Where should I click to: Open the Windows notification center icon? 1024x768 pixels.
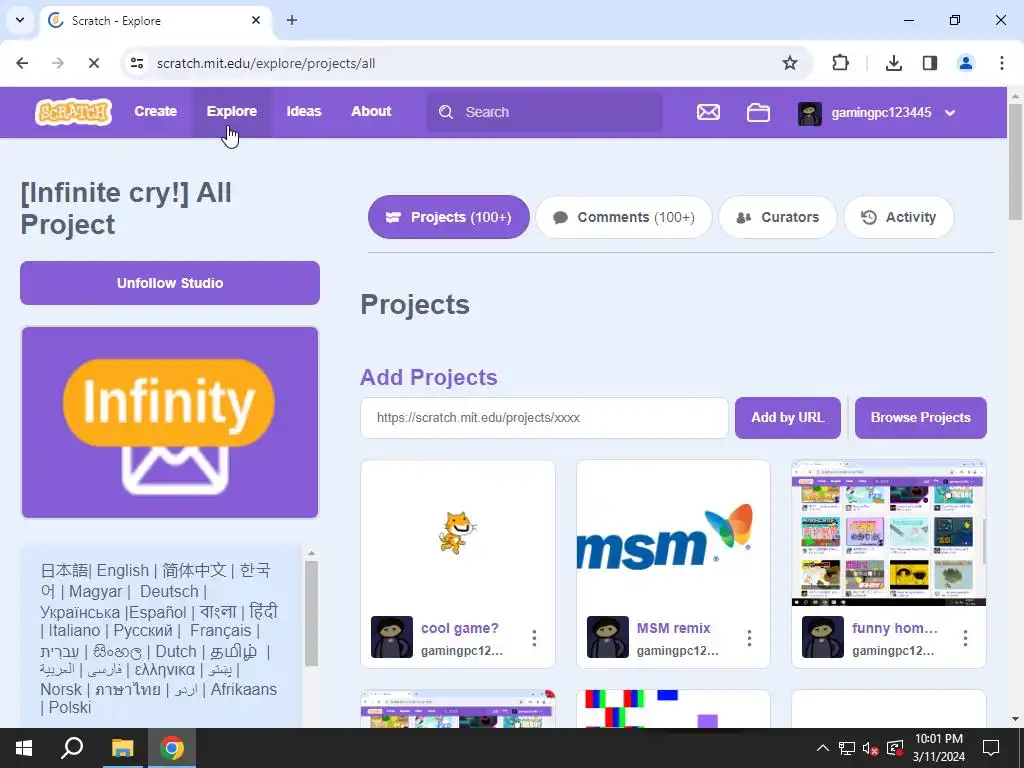991,748
